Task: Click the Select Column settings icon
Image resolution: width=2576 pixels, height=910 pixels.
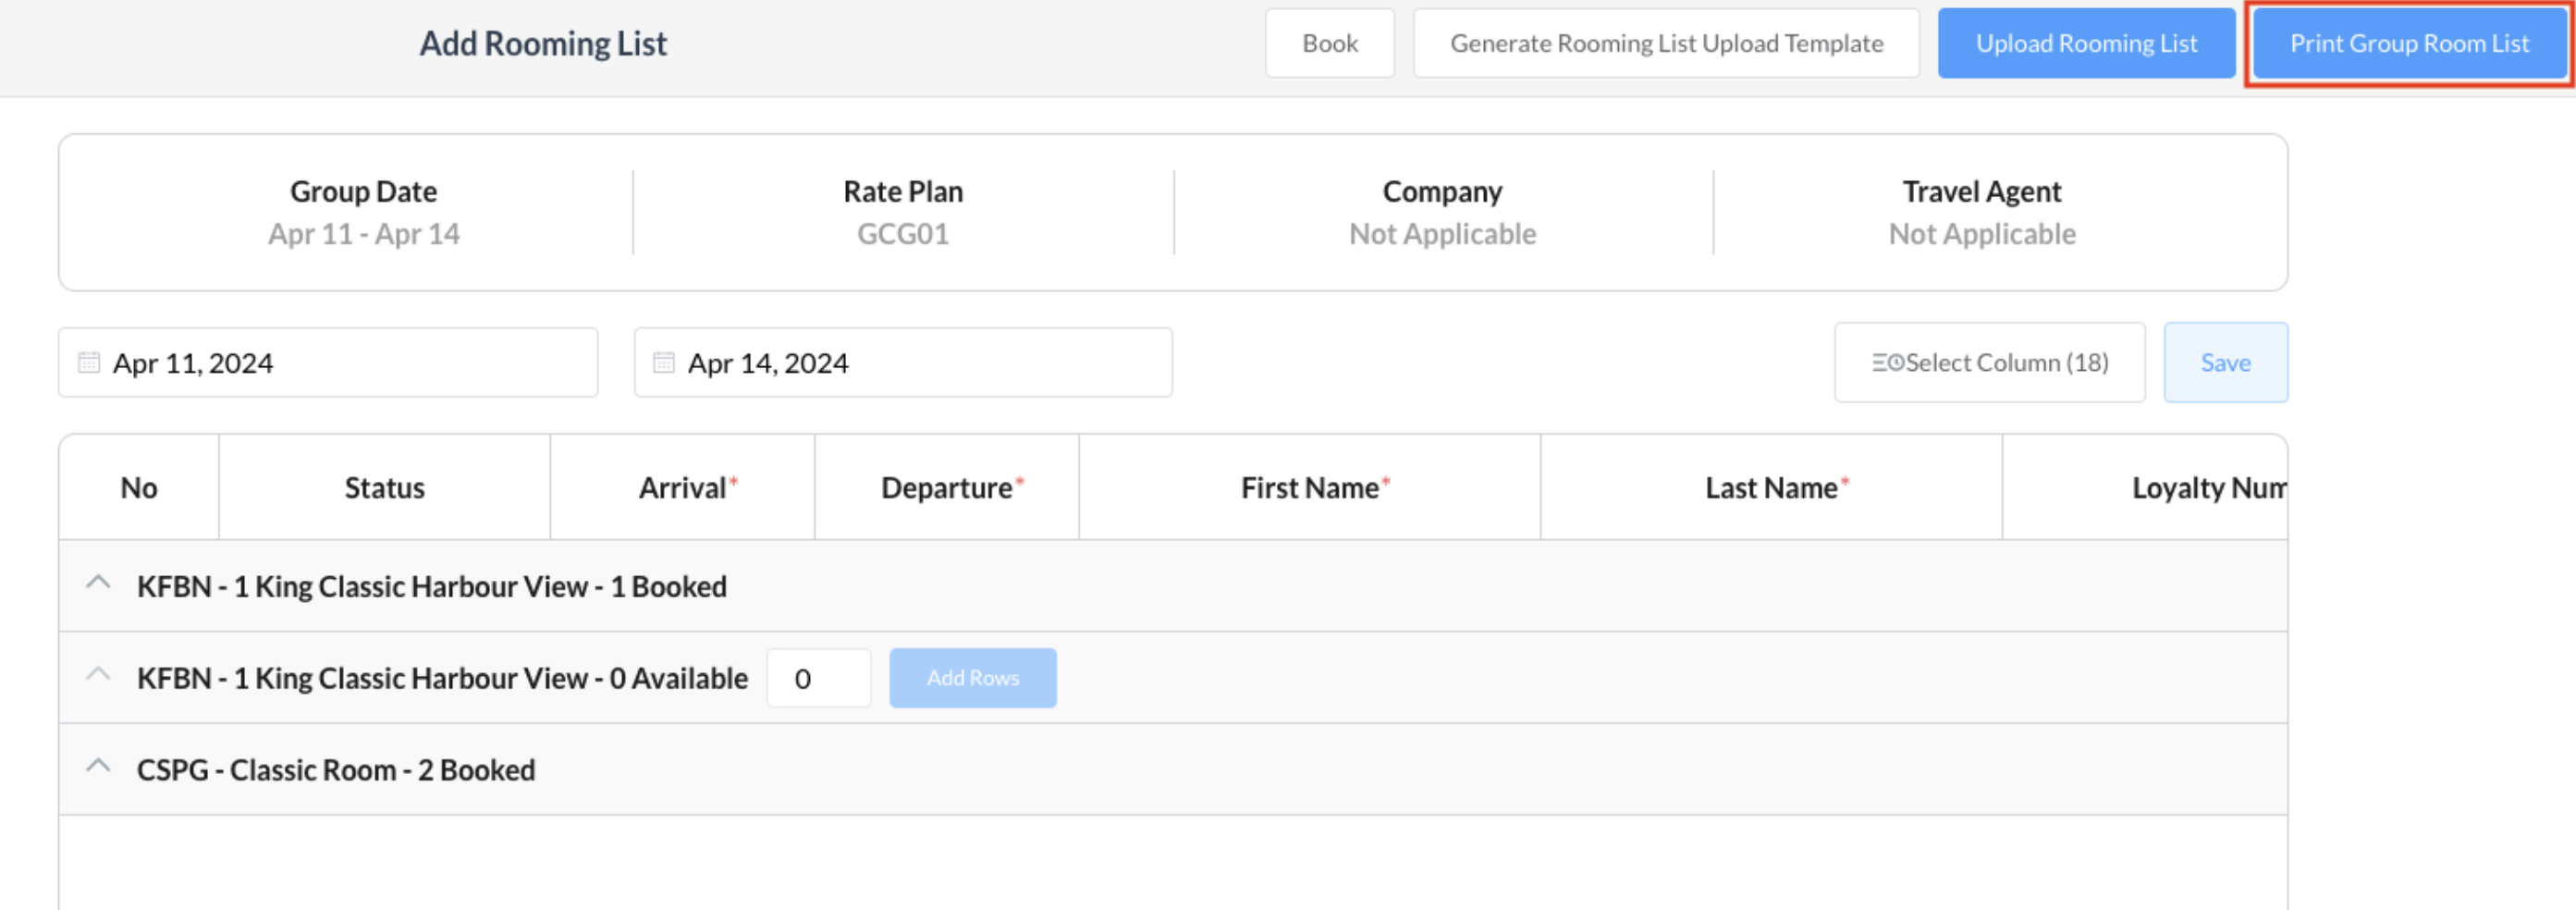Action: 1887,362
